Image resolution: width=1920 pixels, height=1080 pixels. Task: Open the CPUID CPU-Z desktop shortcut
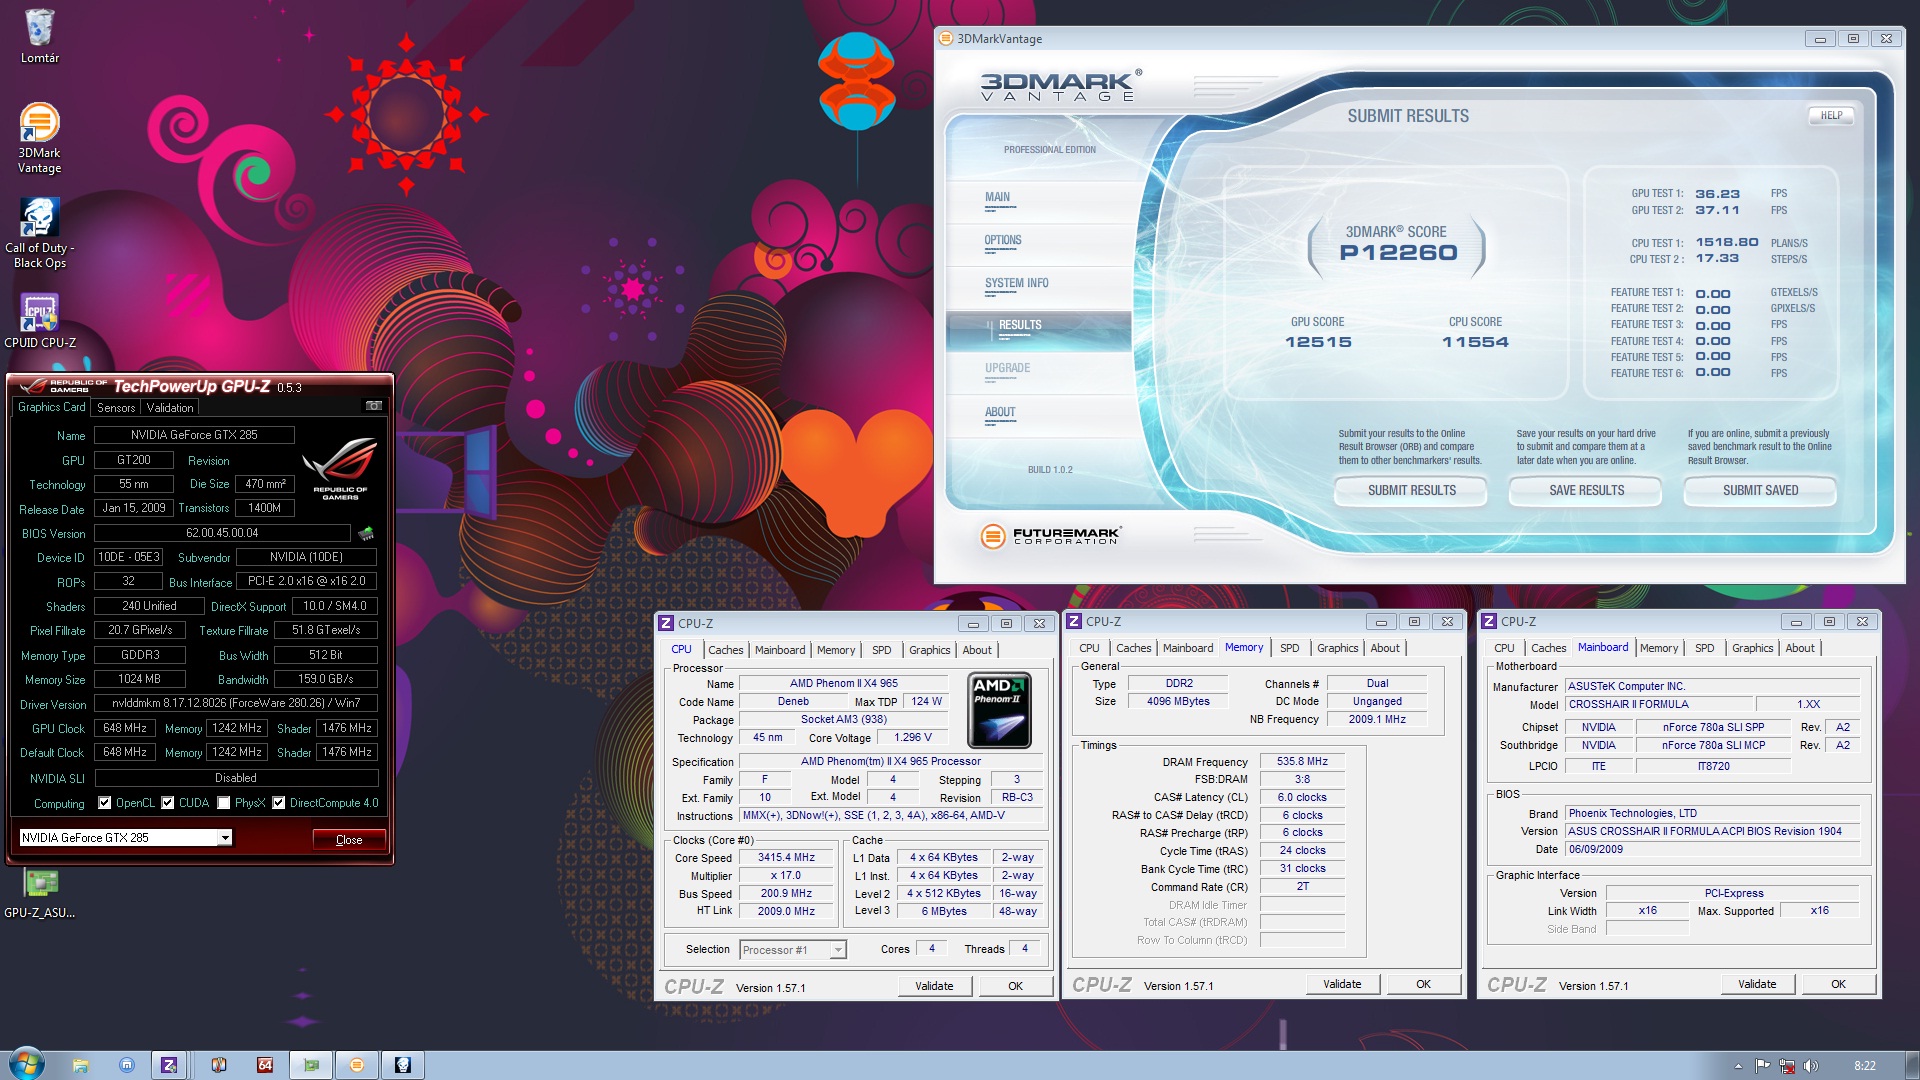click(39, 313)
